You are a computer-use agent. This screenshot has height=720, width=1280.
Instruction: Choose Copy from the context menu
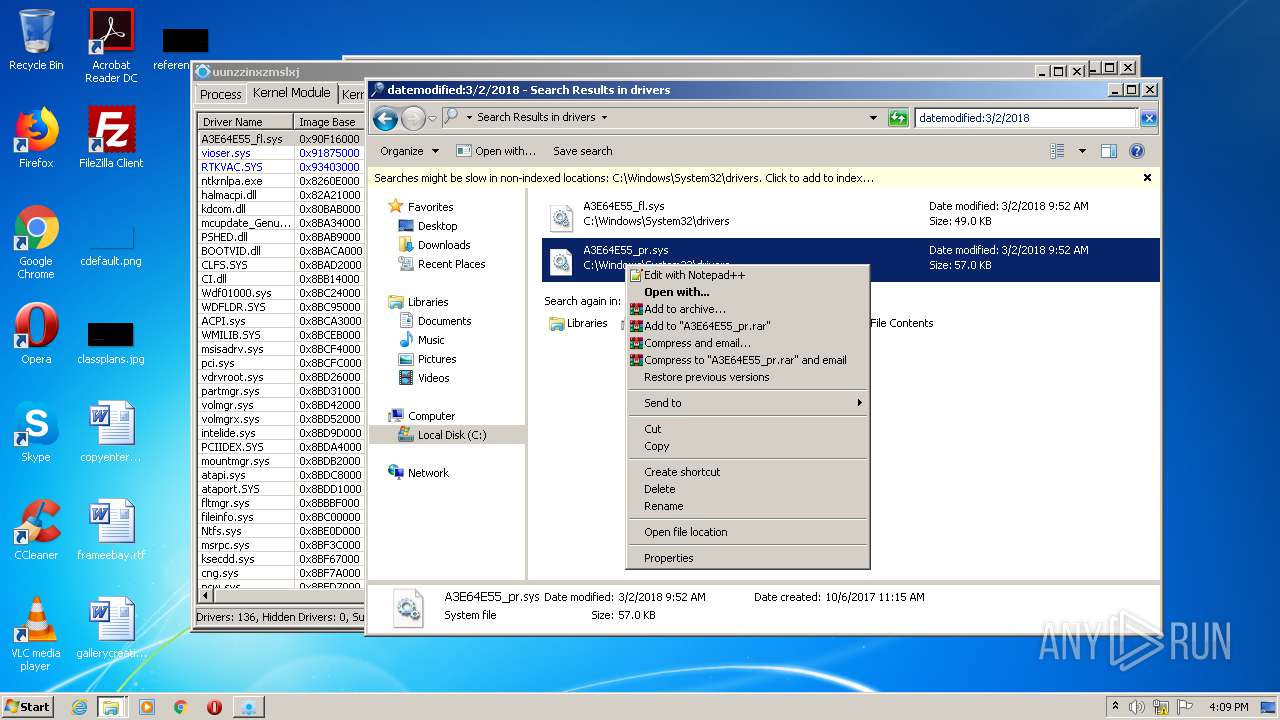[747, 446]
